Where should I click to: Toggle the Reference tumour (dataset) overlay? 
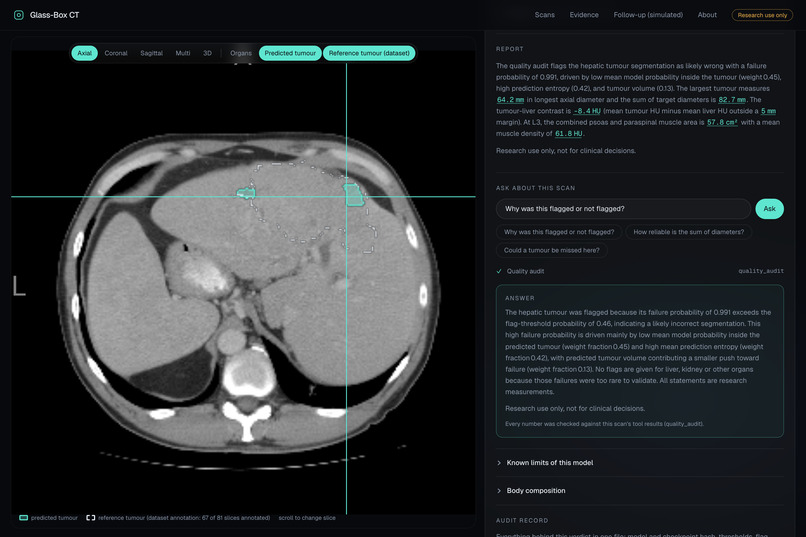click(x=369, y=53)
